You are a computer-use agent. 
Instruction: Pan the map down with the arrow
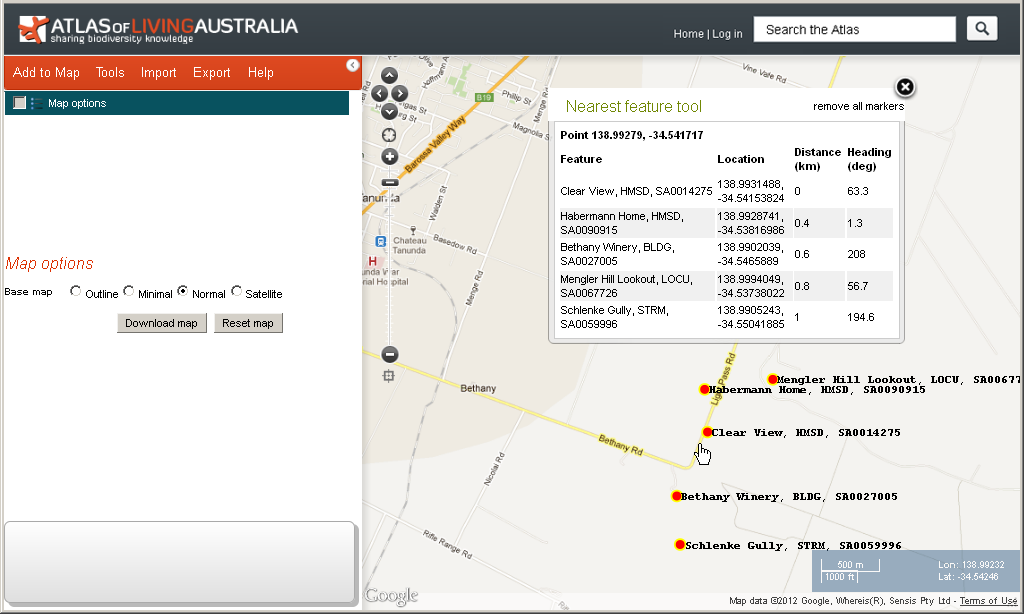click(389, 112)
